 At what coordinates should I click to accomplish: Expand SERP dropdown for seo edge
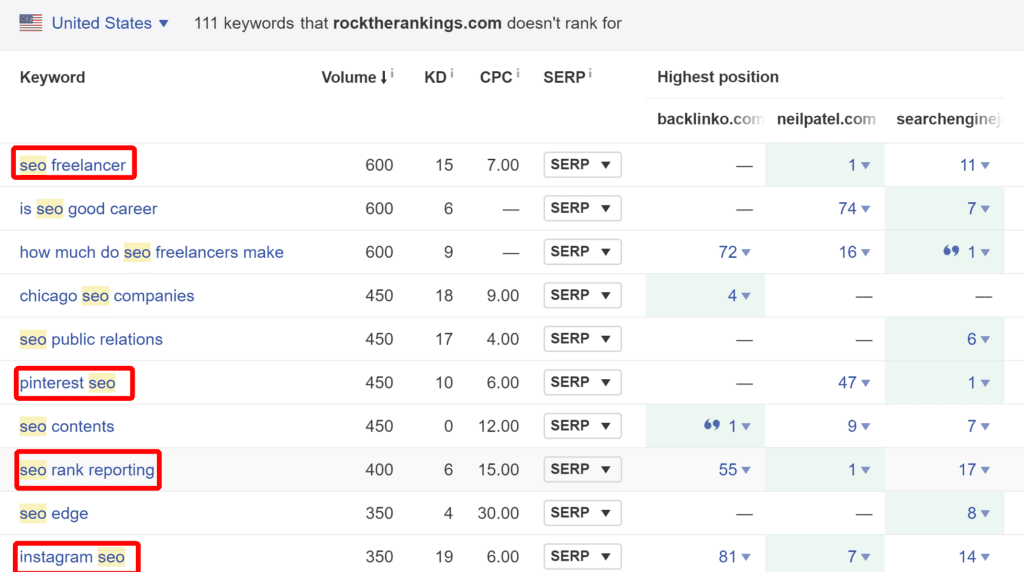(x=582, y=513)
